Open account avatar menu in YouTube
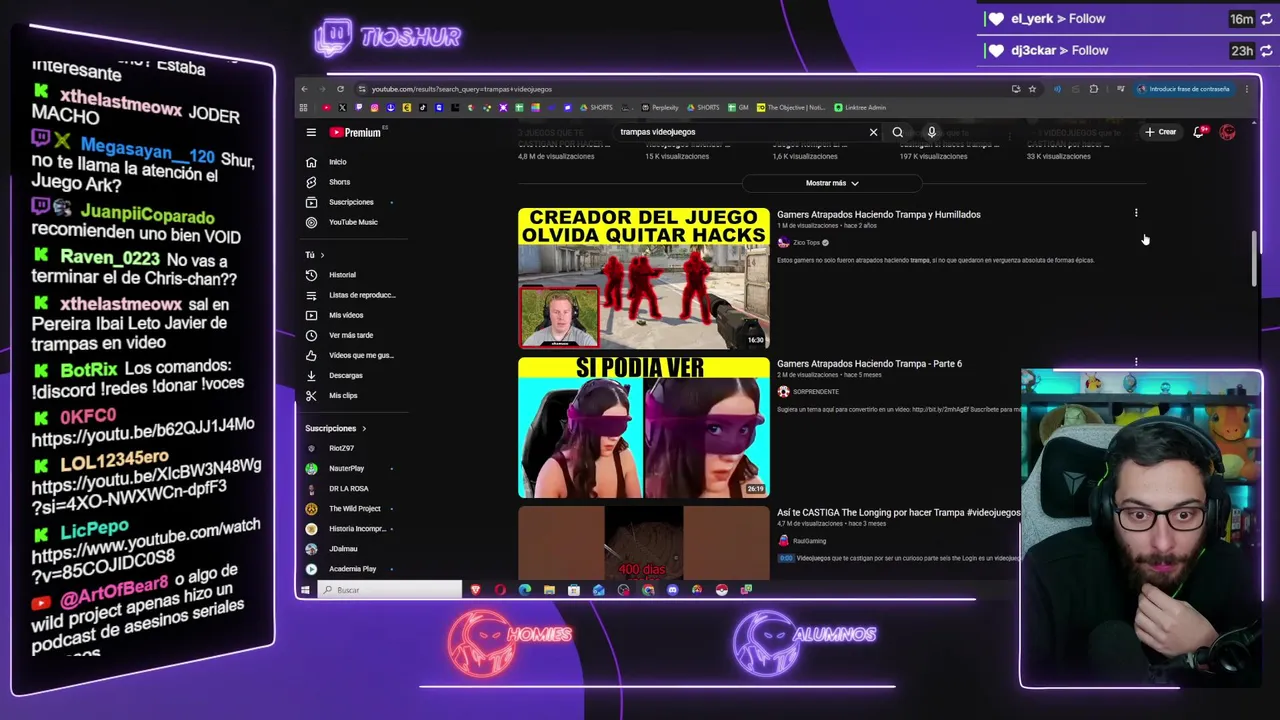This screenshot has height=720, width=1280. pyautogui.click(x=1227, y=132)
